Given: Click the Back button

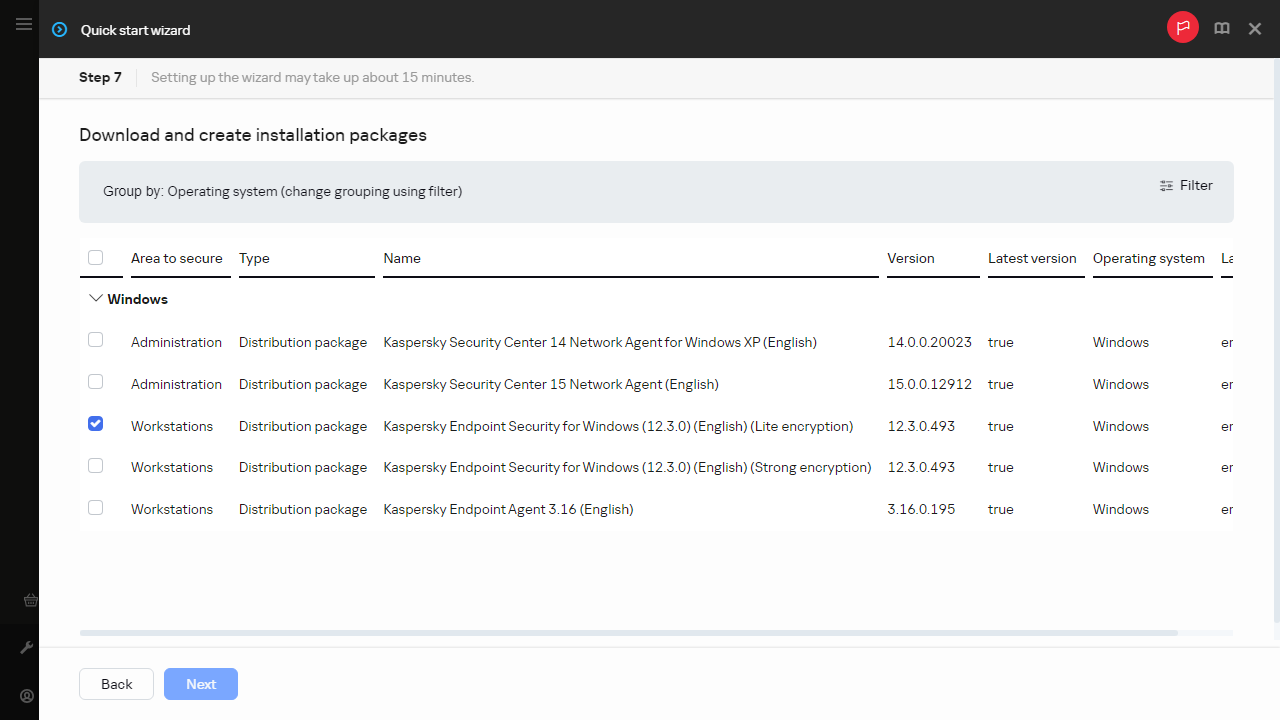Looking at the screenshot, I should coord(116,684).
